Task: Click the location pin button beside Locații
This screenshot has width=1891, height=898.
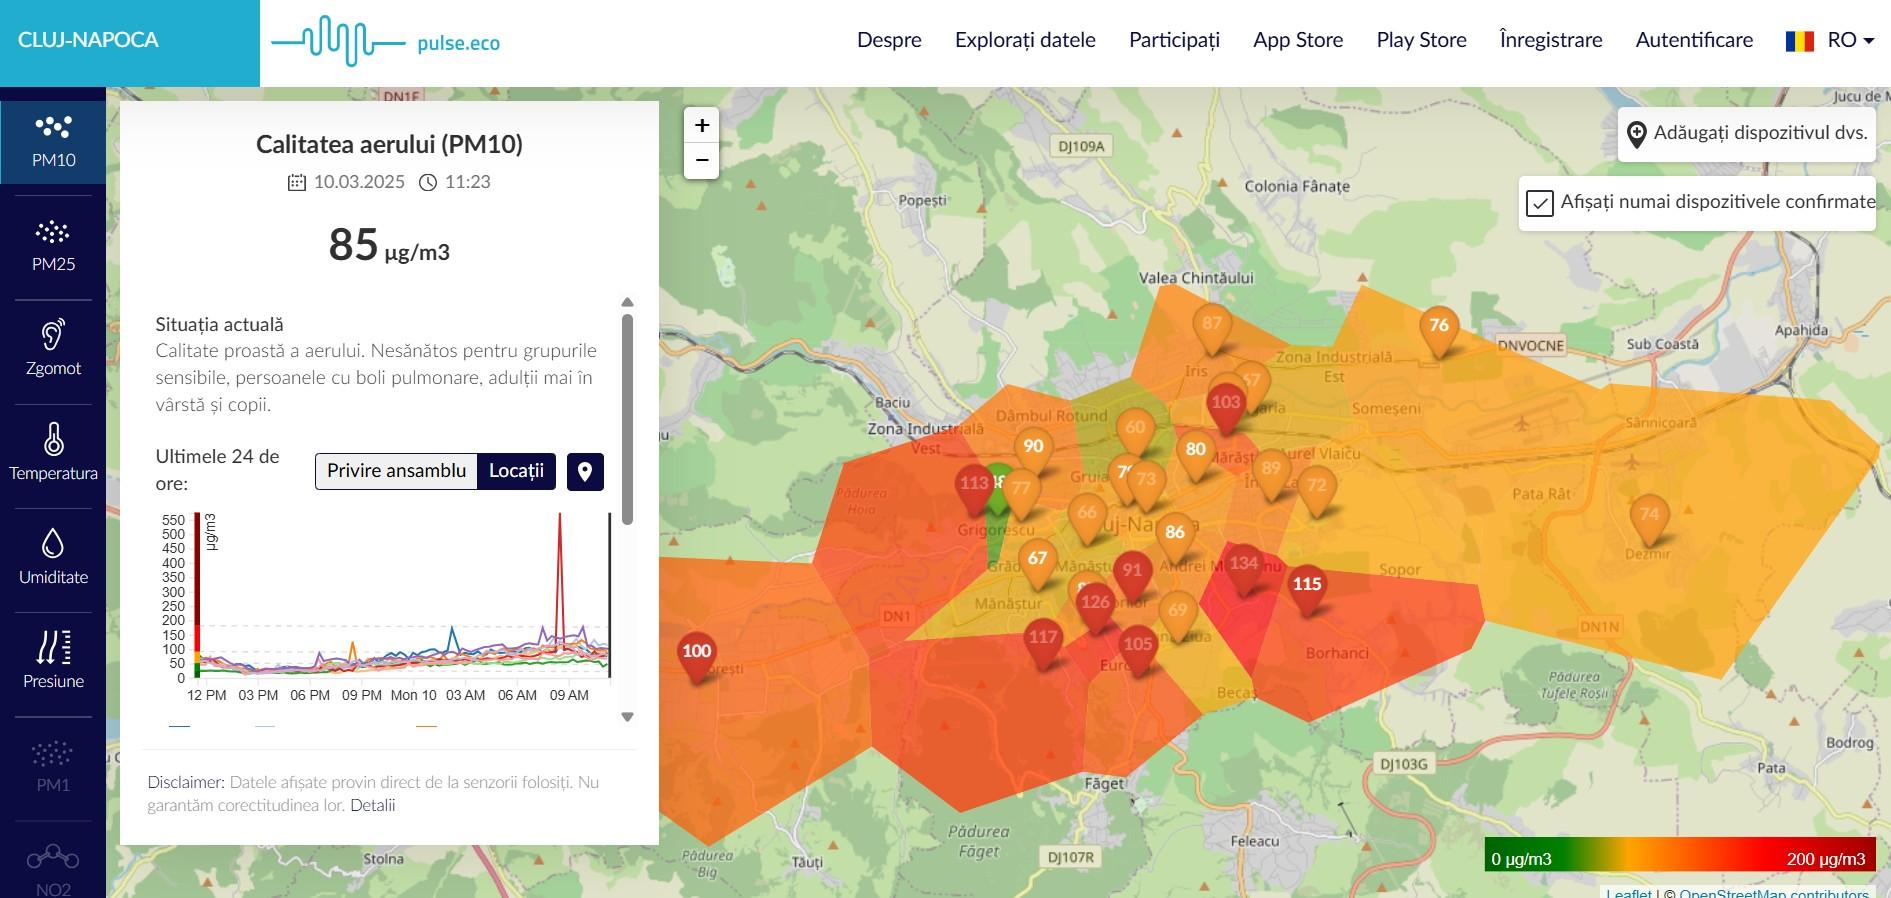Action: (585, 471)
